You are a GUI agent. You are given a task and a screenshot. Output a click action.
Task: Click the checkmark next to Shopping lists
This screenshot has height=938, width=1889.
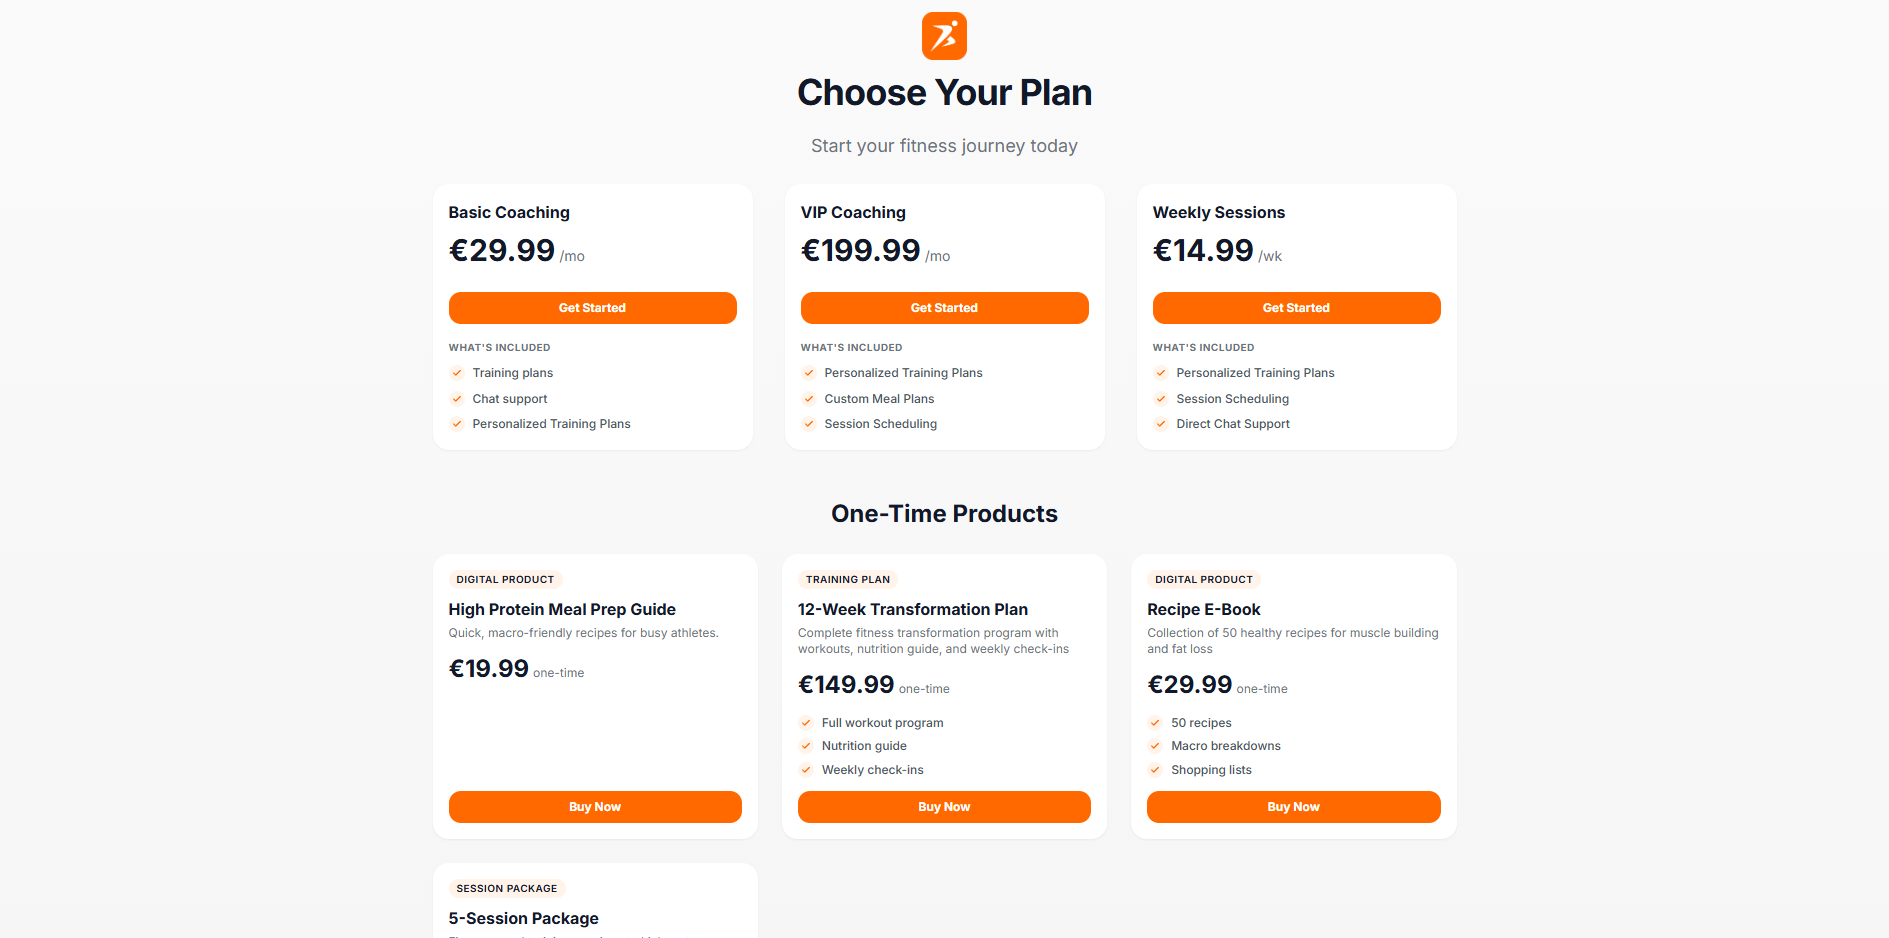[x=1157, y=769]
